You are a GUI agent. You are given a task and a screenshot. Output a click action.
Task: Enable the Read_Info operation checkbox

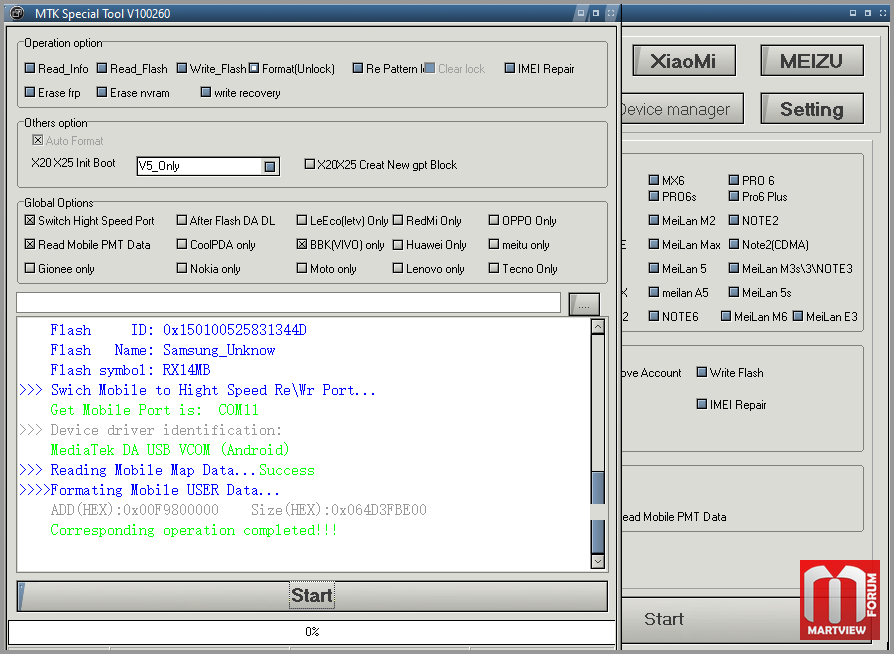pos(30,68)
